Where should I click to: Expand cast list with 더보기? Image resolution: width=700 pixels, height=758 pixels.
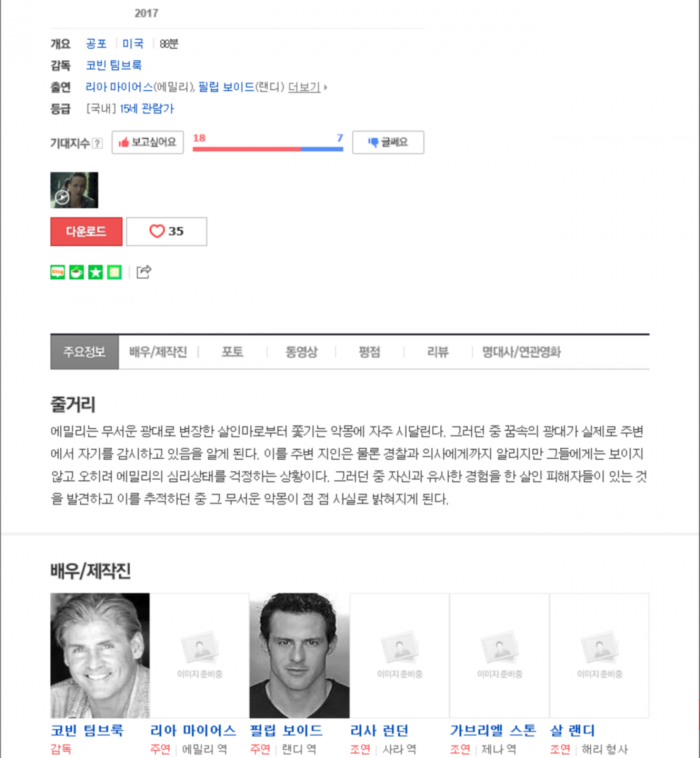(307, 87)
